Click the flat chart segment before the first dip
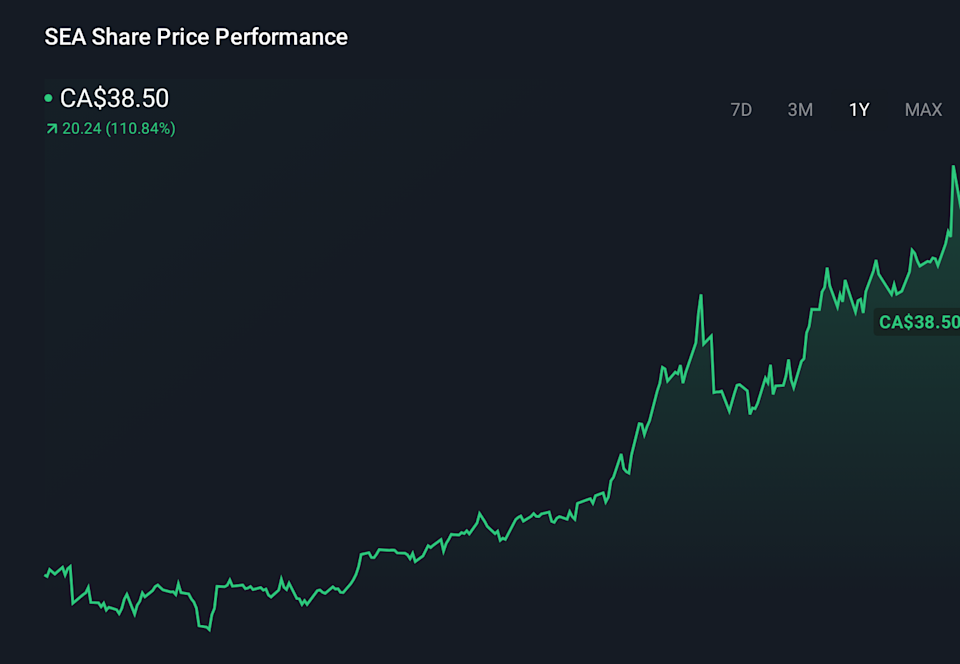960x664 pixels. [x=56, y=572]
